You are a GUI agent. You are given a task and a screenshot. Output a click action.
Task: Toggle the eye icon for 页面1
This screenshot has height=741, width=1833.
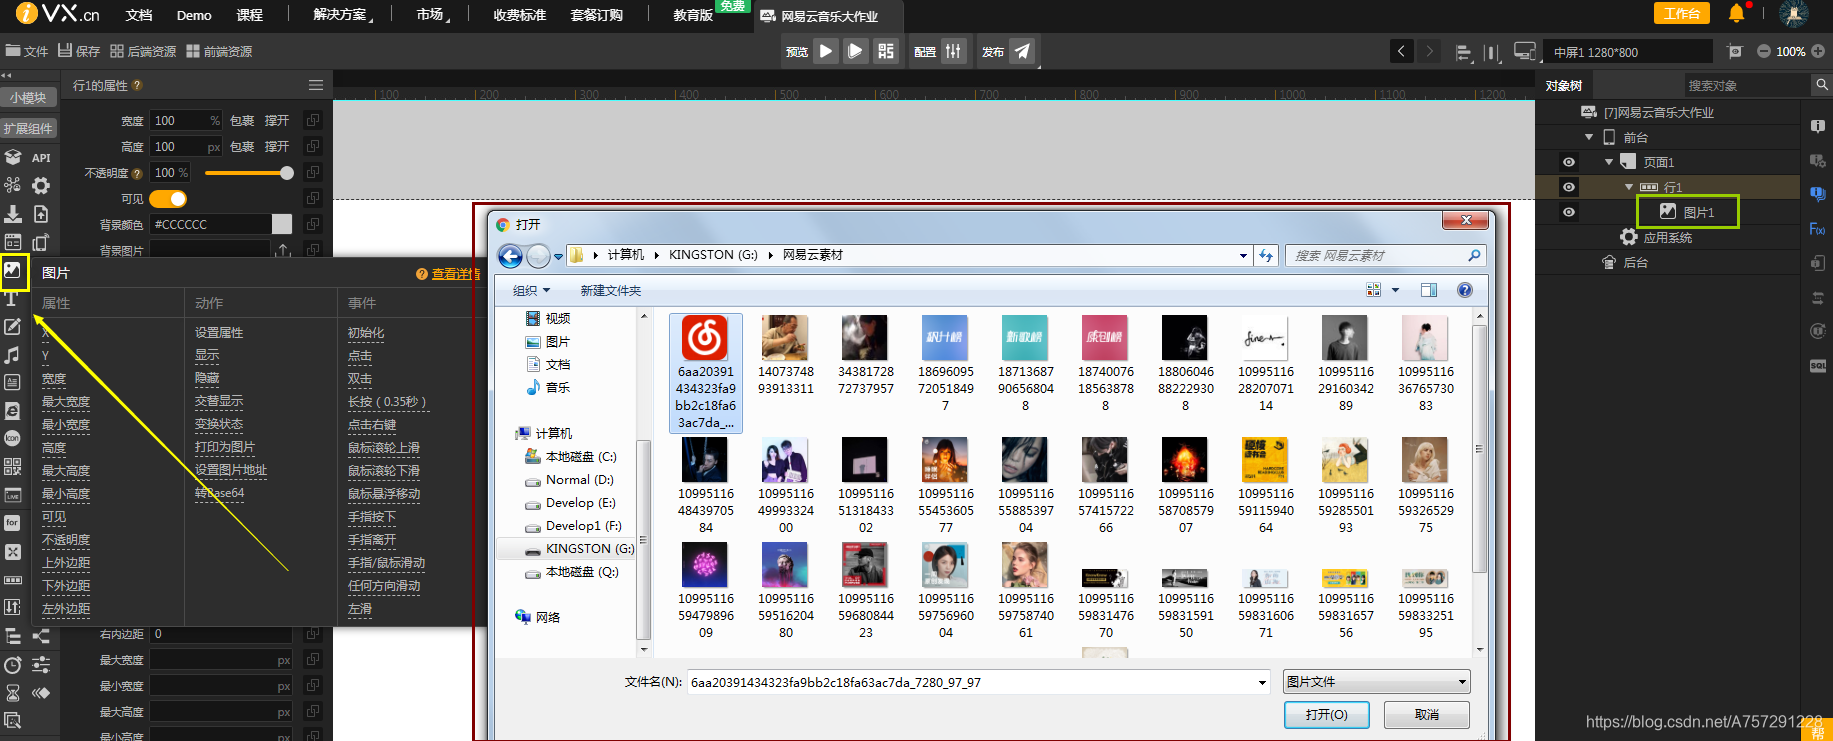[1569, 162]
